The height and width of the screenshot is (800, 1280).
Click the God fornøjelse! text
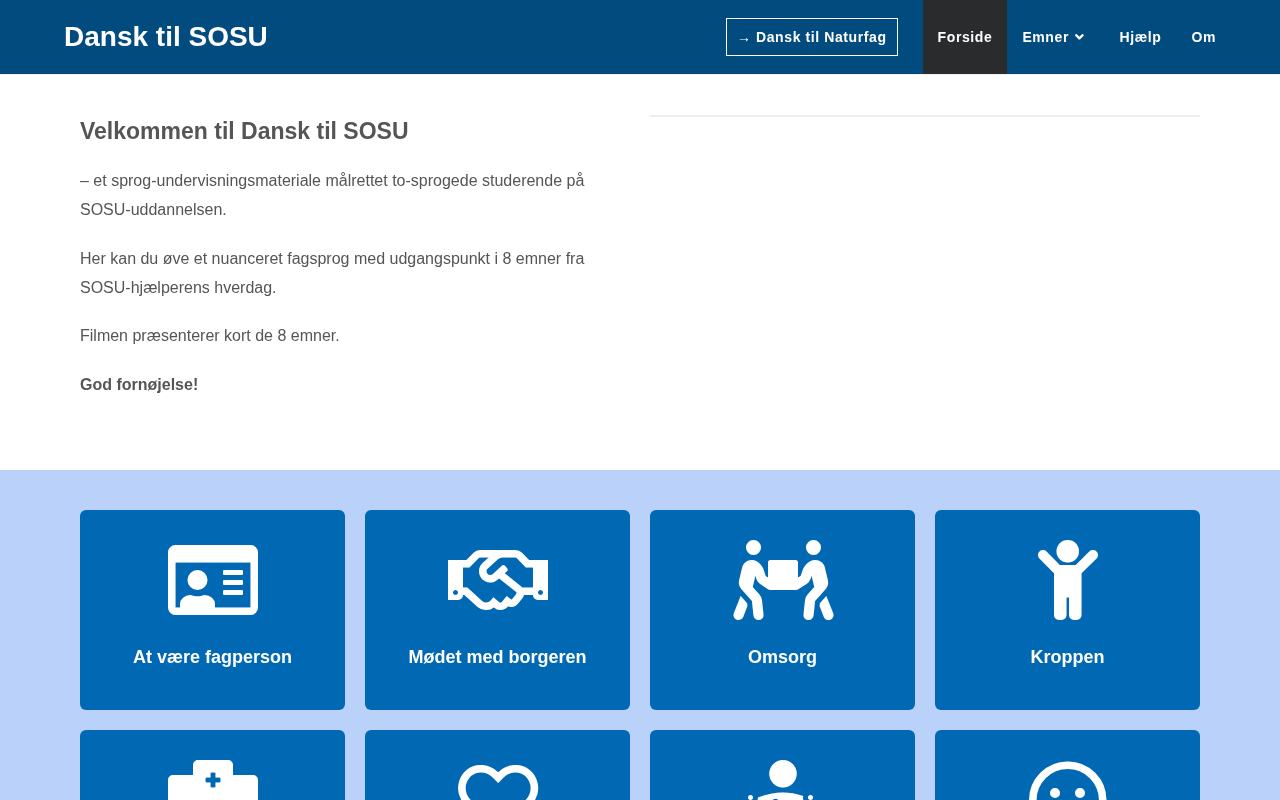point(139,385)
